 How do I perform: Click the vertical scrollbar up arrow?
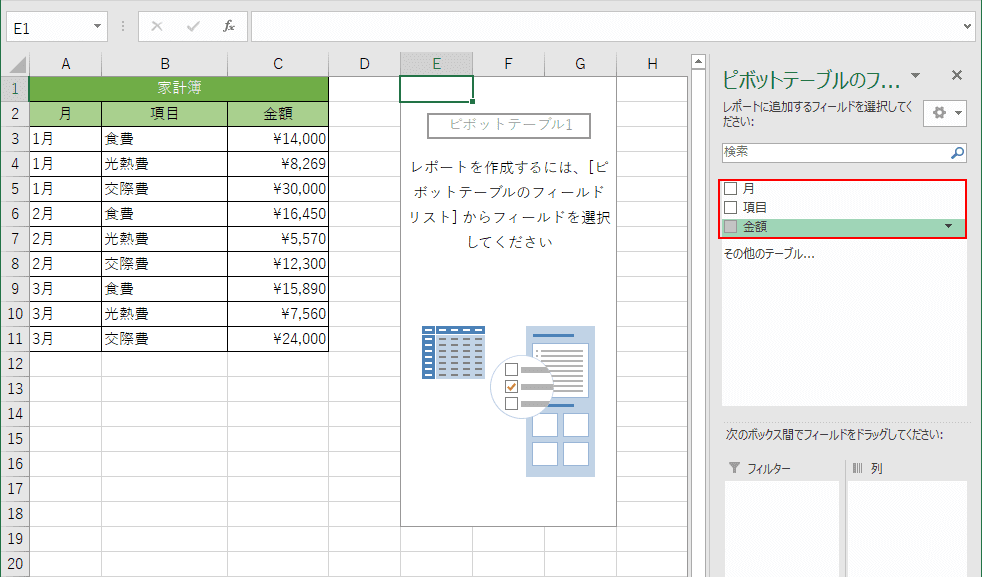698,62
